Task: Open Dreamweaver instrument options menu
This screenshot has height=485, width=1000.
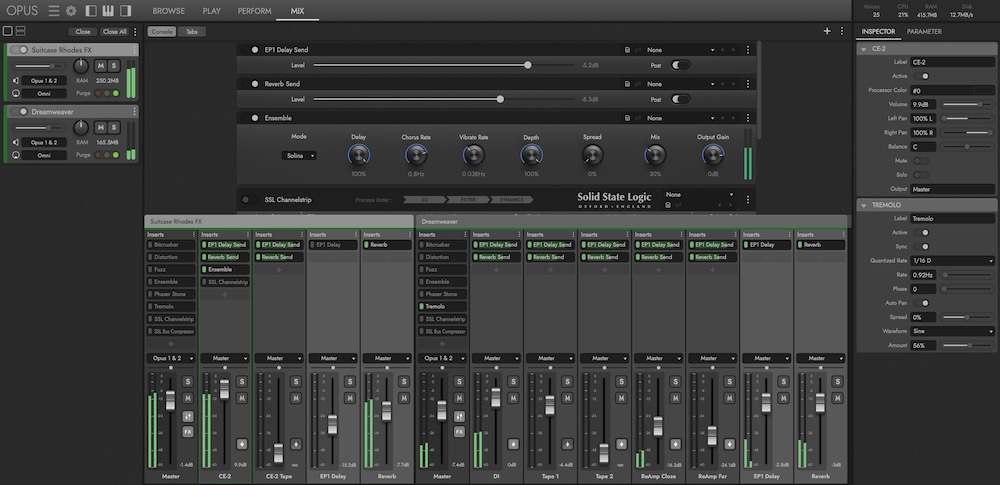Action: click(x=135, y=112)
